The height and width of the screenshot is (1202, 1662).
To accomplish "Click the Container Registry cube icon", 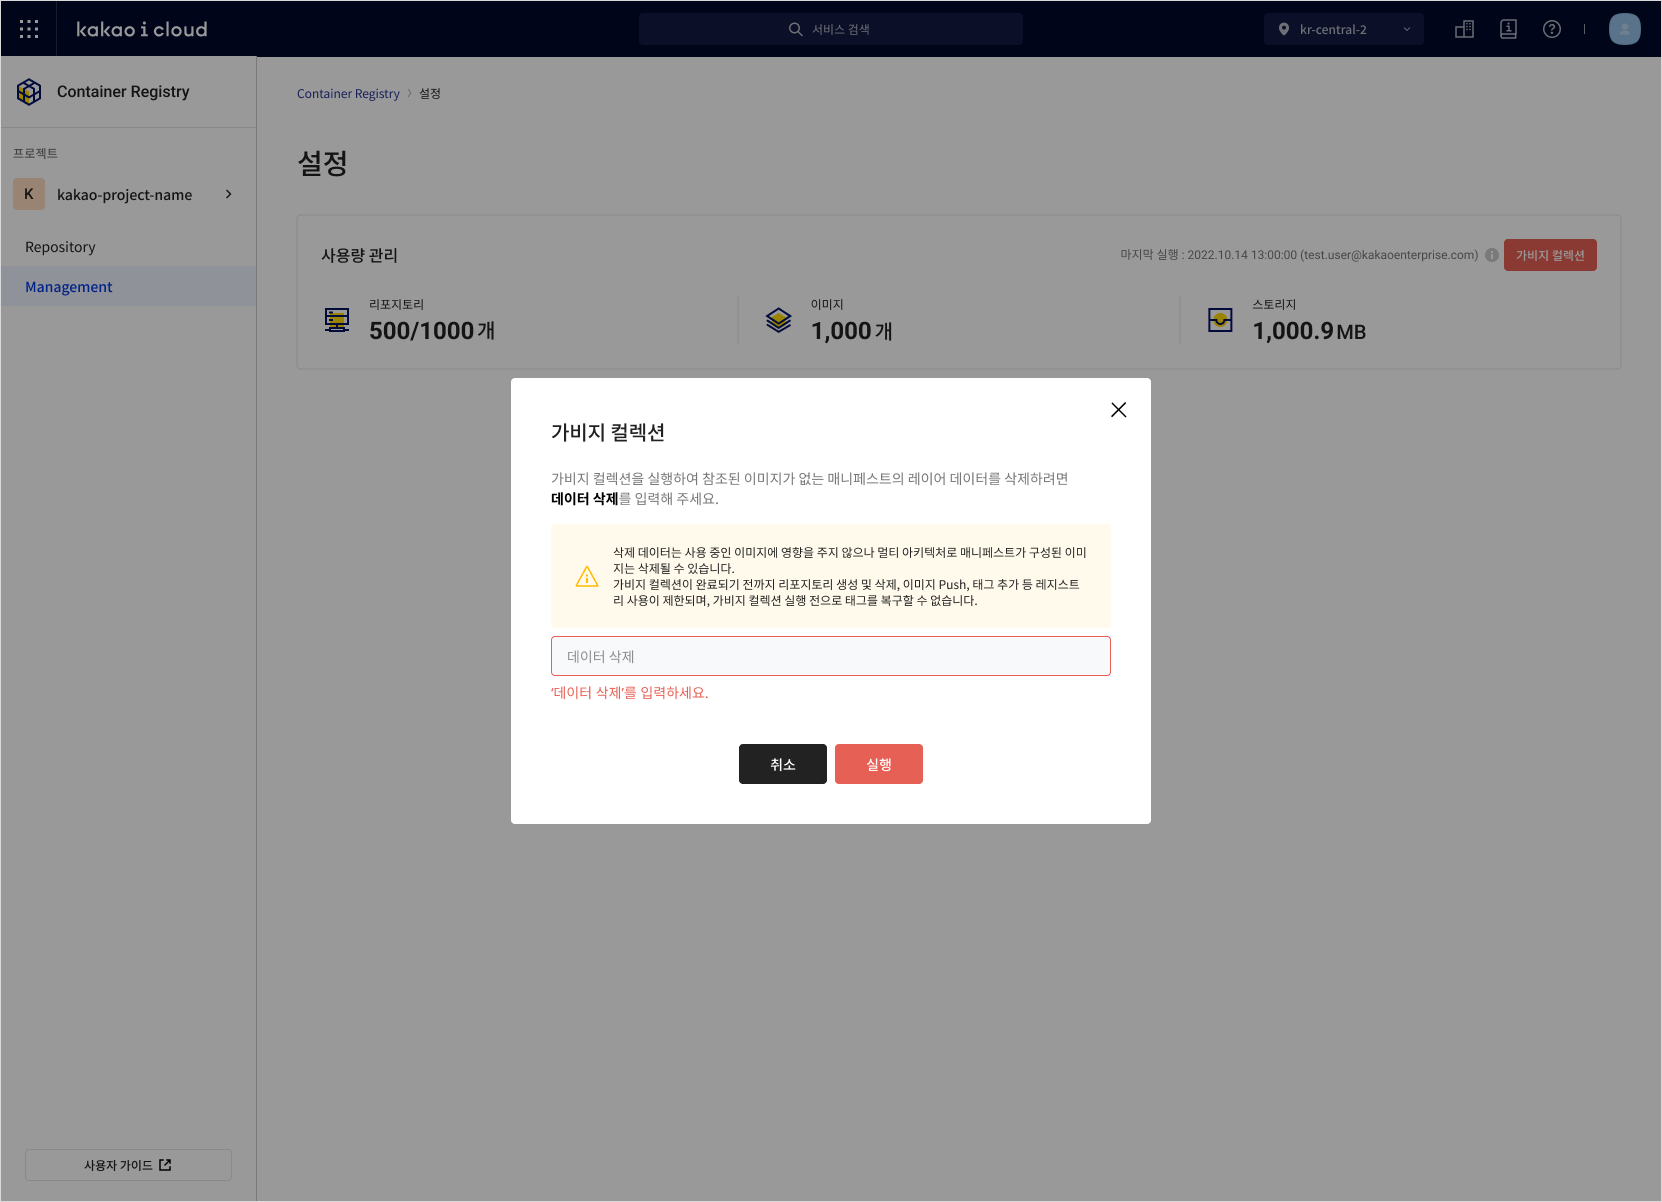I will coord(29,92).
